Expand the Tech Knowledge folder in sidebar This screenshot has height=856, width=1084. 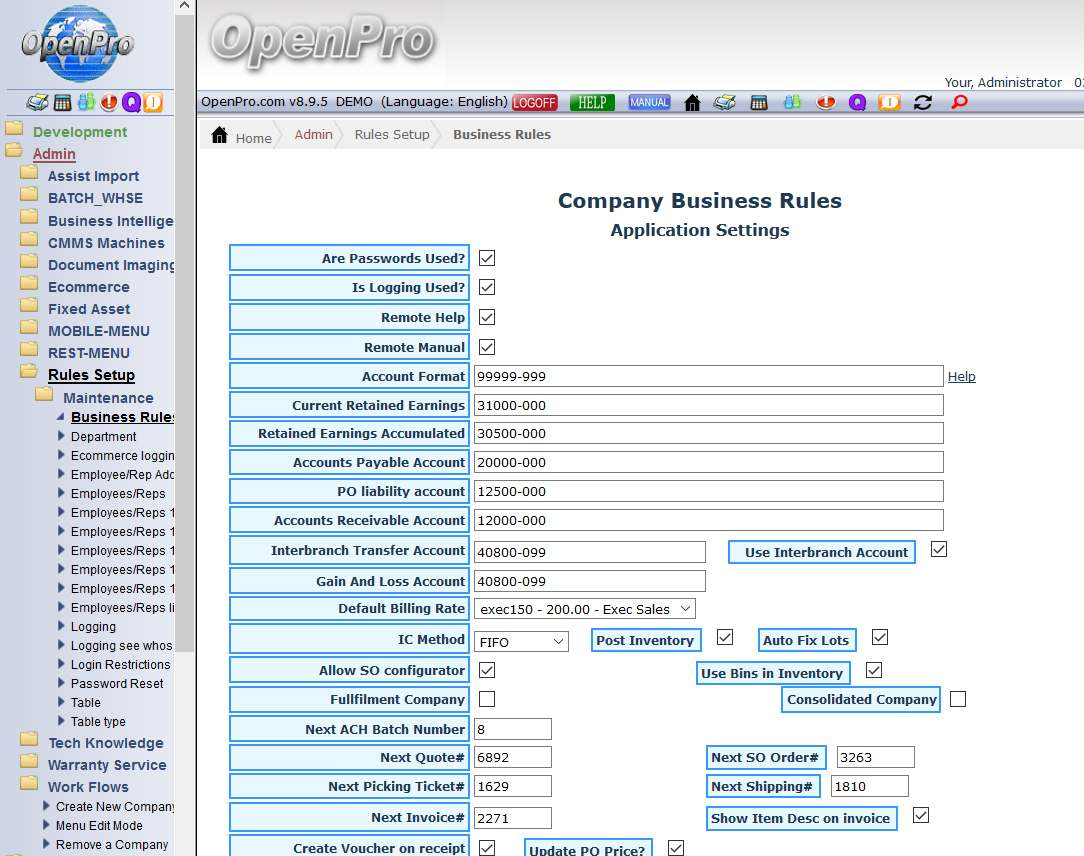tap(105, 743)
